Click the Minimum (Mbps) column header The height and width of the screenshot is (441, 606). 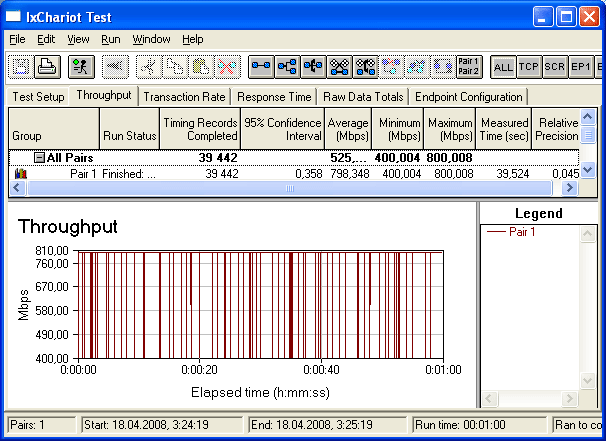click(x=398, y=129)
